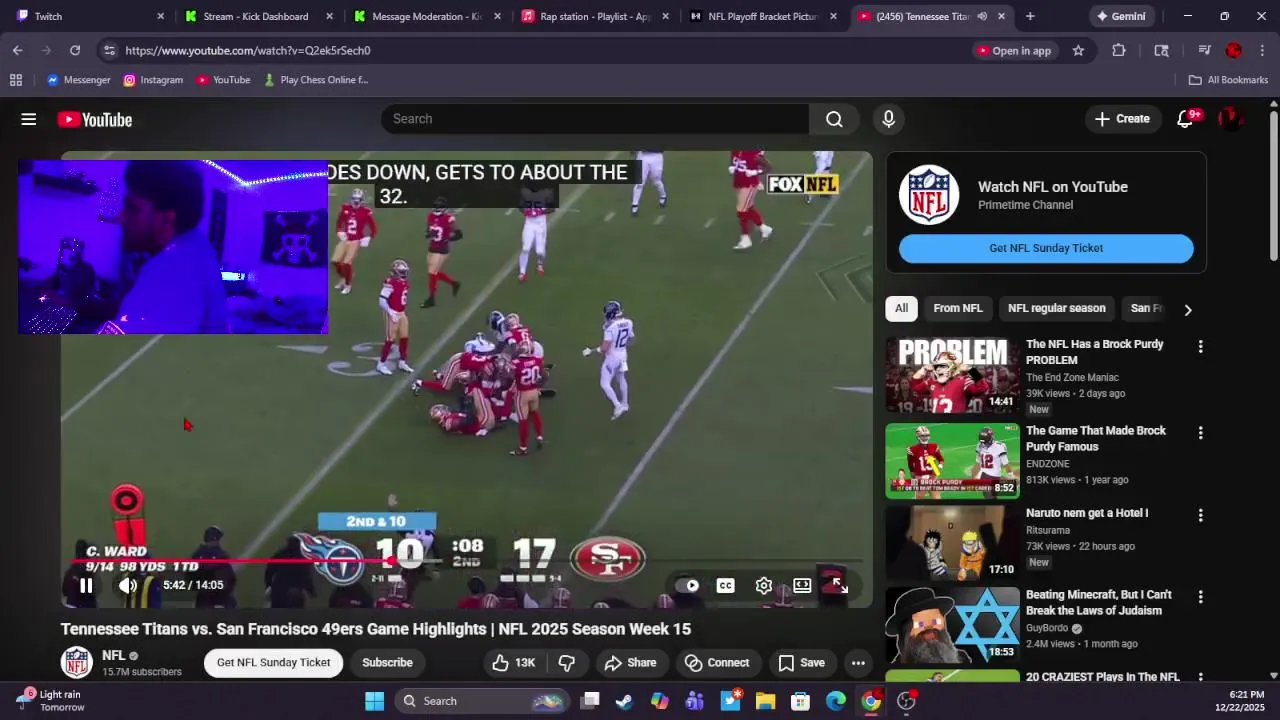Bookmark this page with star icon
This screenshot has height=720, width=1280.
pyautogui.click(x=1078, y=50)
